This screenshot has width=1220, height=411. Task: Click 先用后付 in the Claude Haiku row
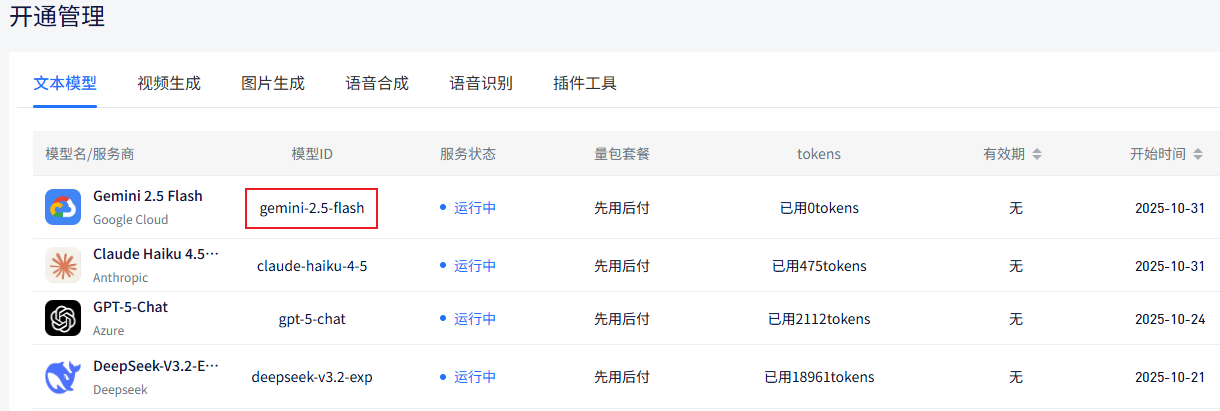click(622, 266)
